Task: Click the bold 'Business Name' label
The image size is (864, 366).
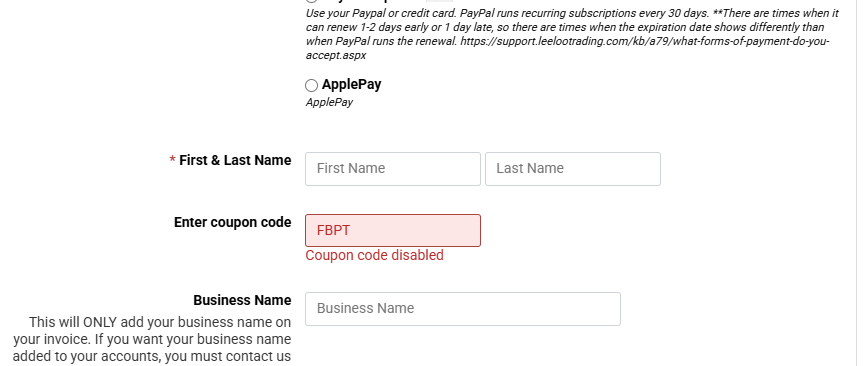Action: [x=242, y=300]
